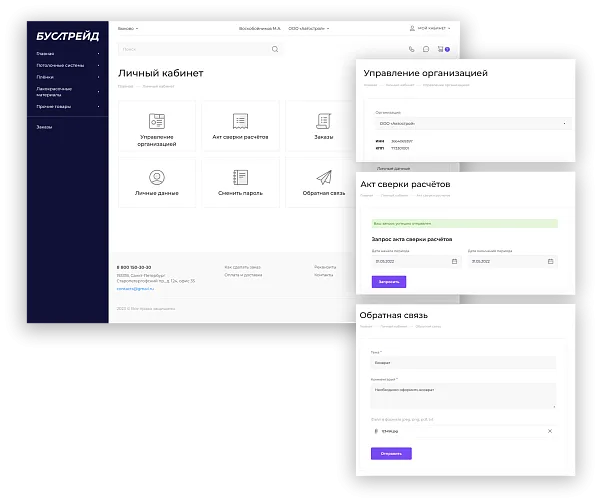This screenshot has width=600, height=503.
Task: Click Личный кабинет breadcrumb in Акт сверки panel
Action: (394, 195)
